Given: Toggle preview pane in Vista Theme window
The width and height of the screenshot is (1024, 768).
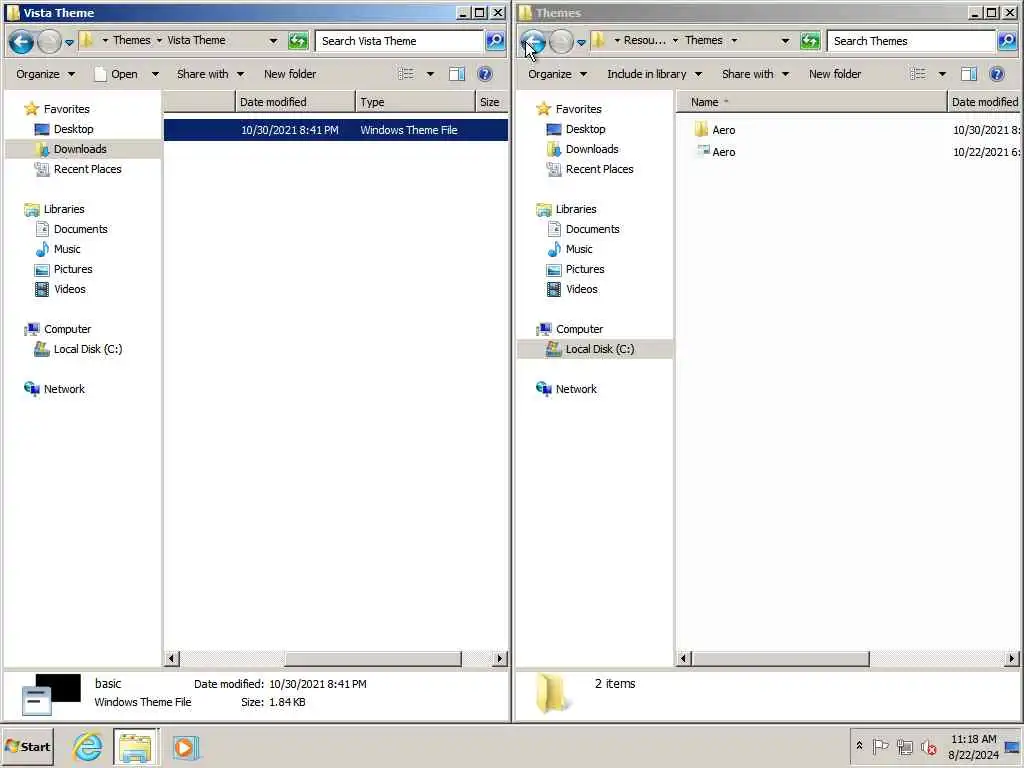Looking at the screenshot, I should pyautogui.click(x=457, y=74).
